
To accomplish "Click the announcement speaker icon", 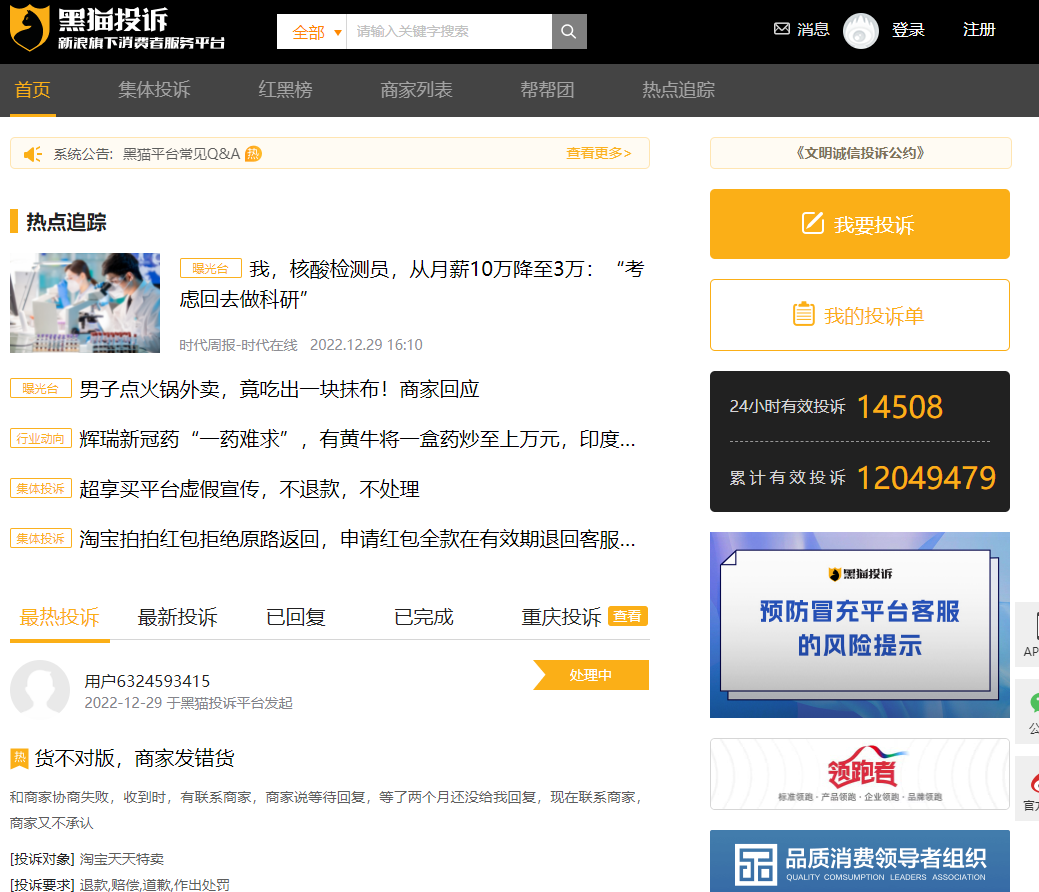I will tap(33, 154).
